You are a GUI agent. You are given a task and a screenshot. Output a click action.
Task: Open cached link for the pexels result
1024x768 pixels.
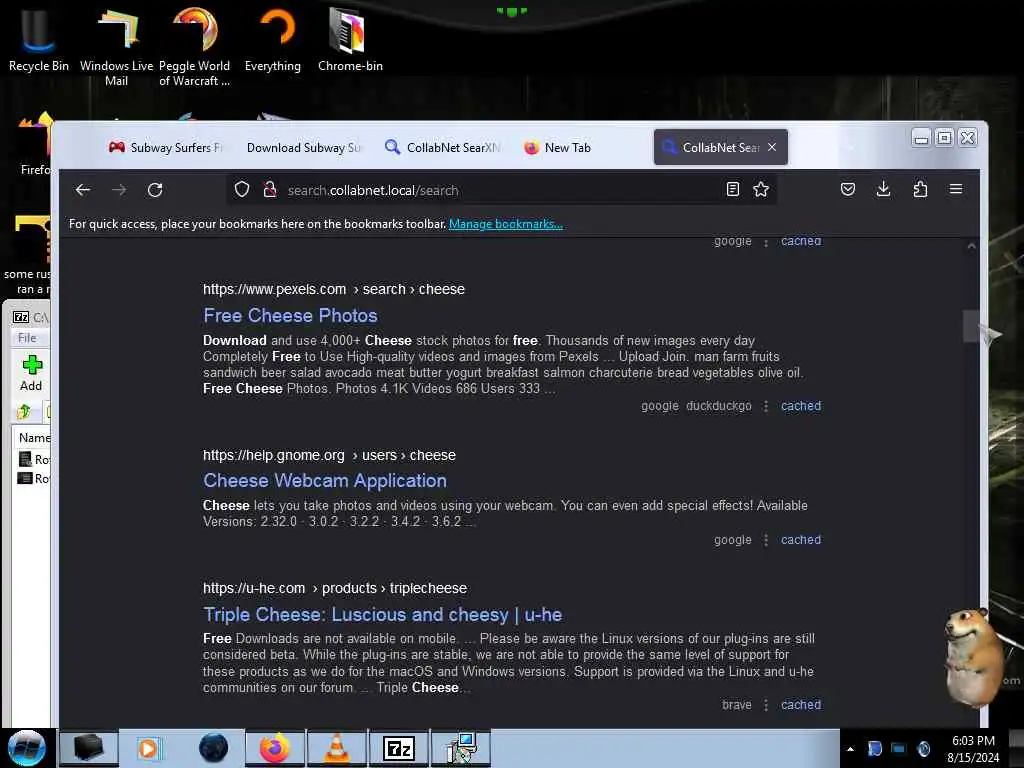click(801, 406)
